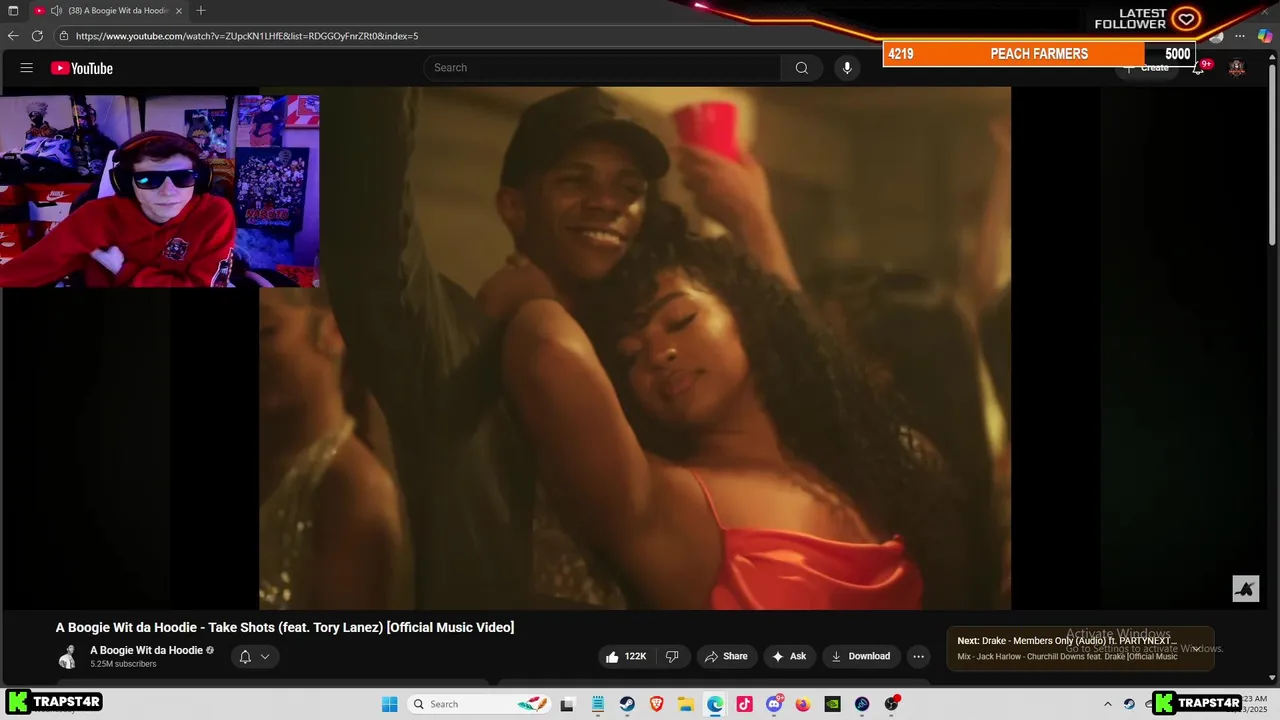The image size is (1280, 720).
Task: Open the Windows Start menu
Action: tap(389, 704)
